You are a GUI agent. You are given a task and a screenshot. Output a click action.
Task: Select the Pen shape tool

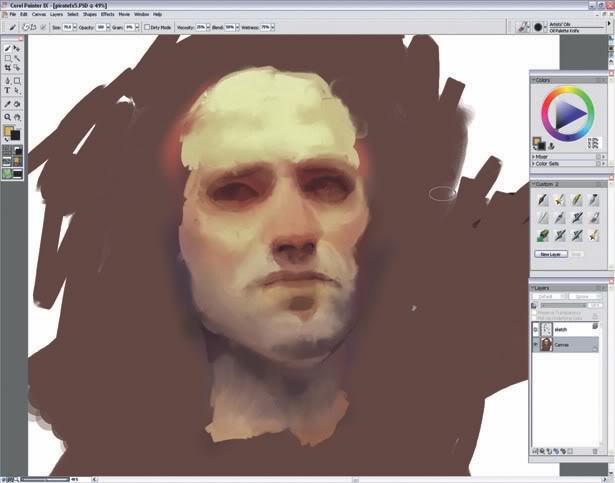click(7, 81)
